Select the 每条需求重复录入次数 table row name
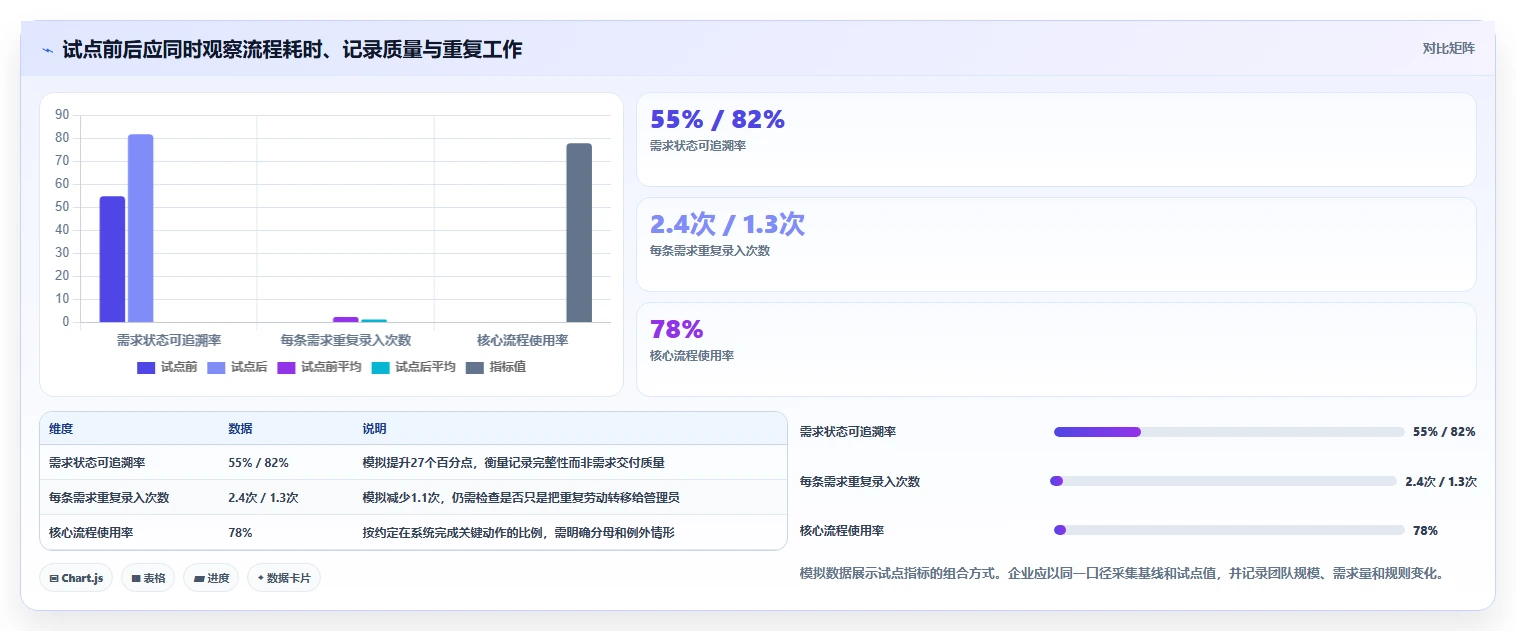Screen dimensions: 1516x631 tap(109, 497)
